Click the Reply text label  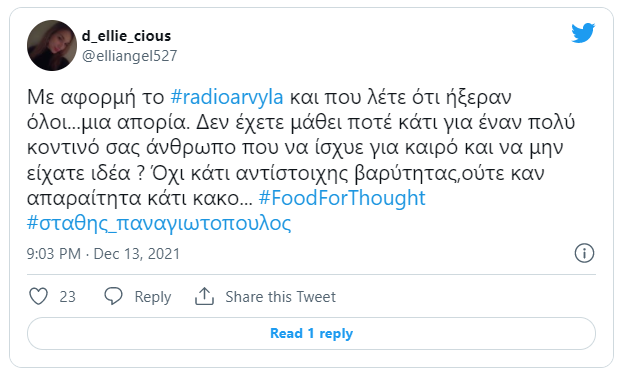(x=153, y=297)
